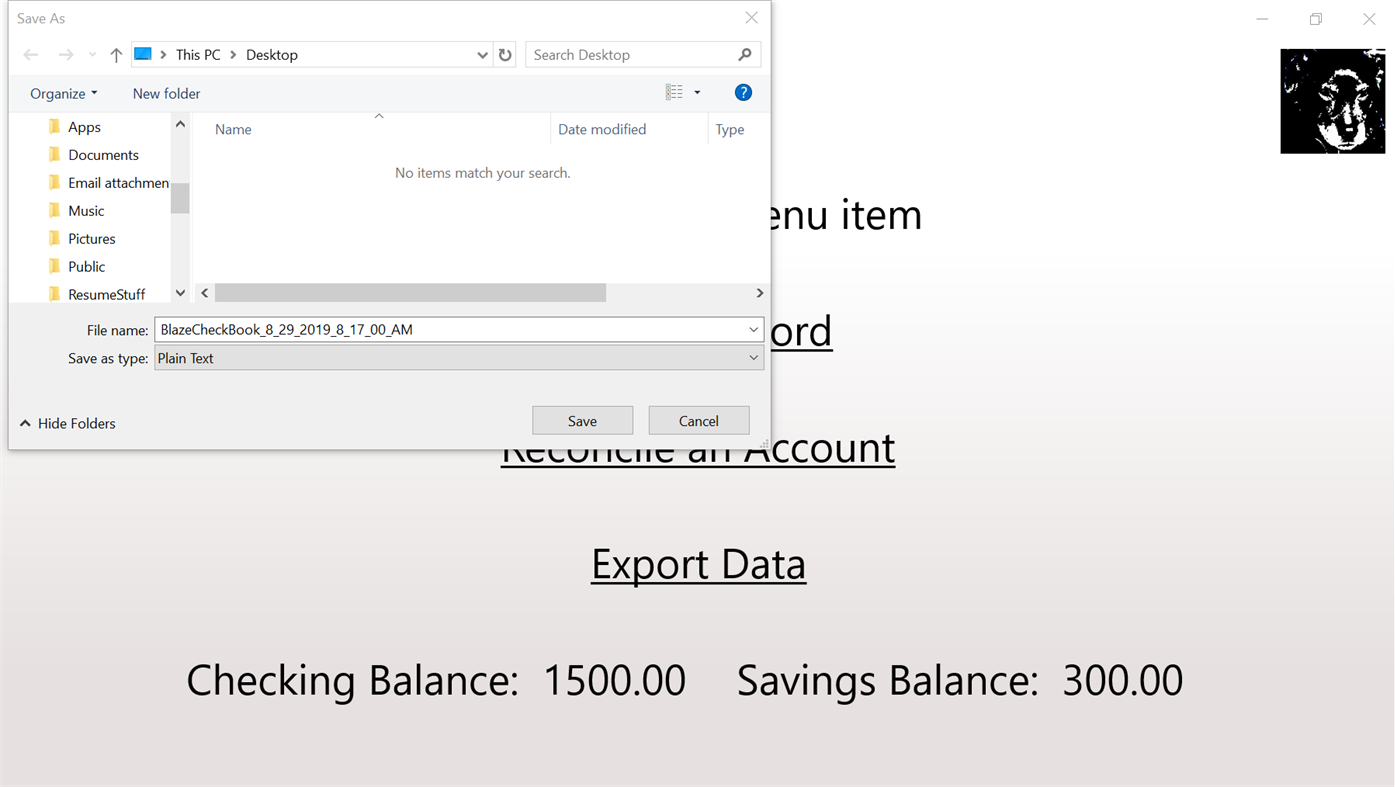The height and width of the screenshot is (787, 1395).
Task: Click the up one folder level arrow
Action: click(115, 54)
